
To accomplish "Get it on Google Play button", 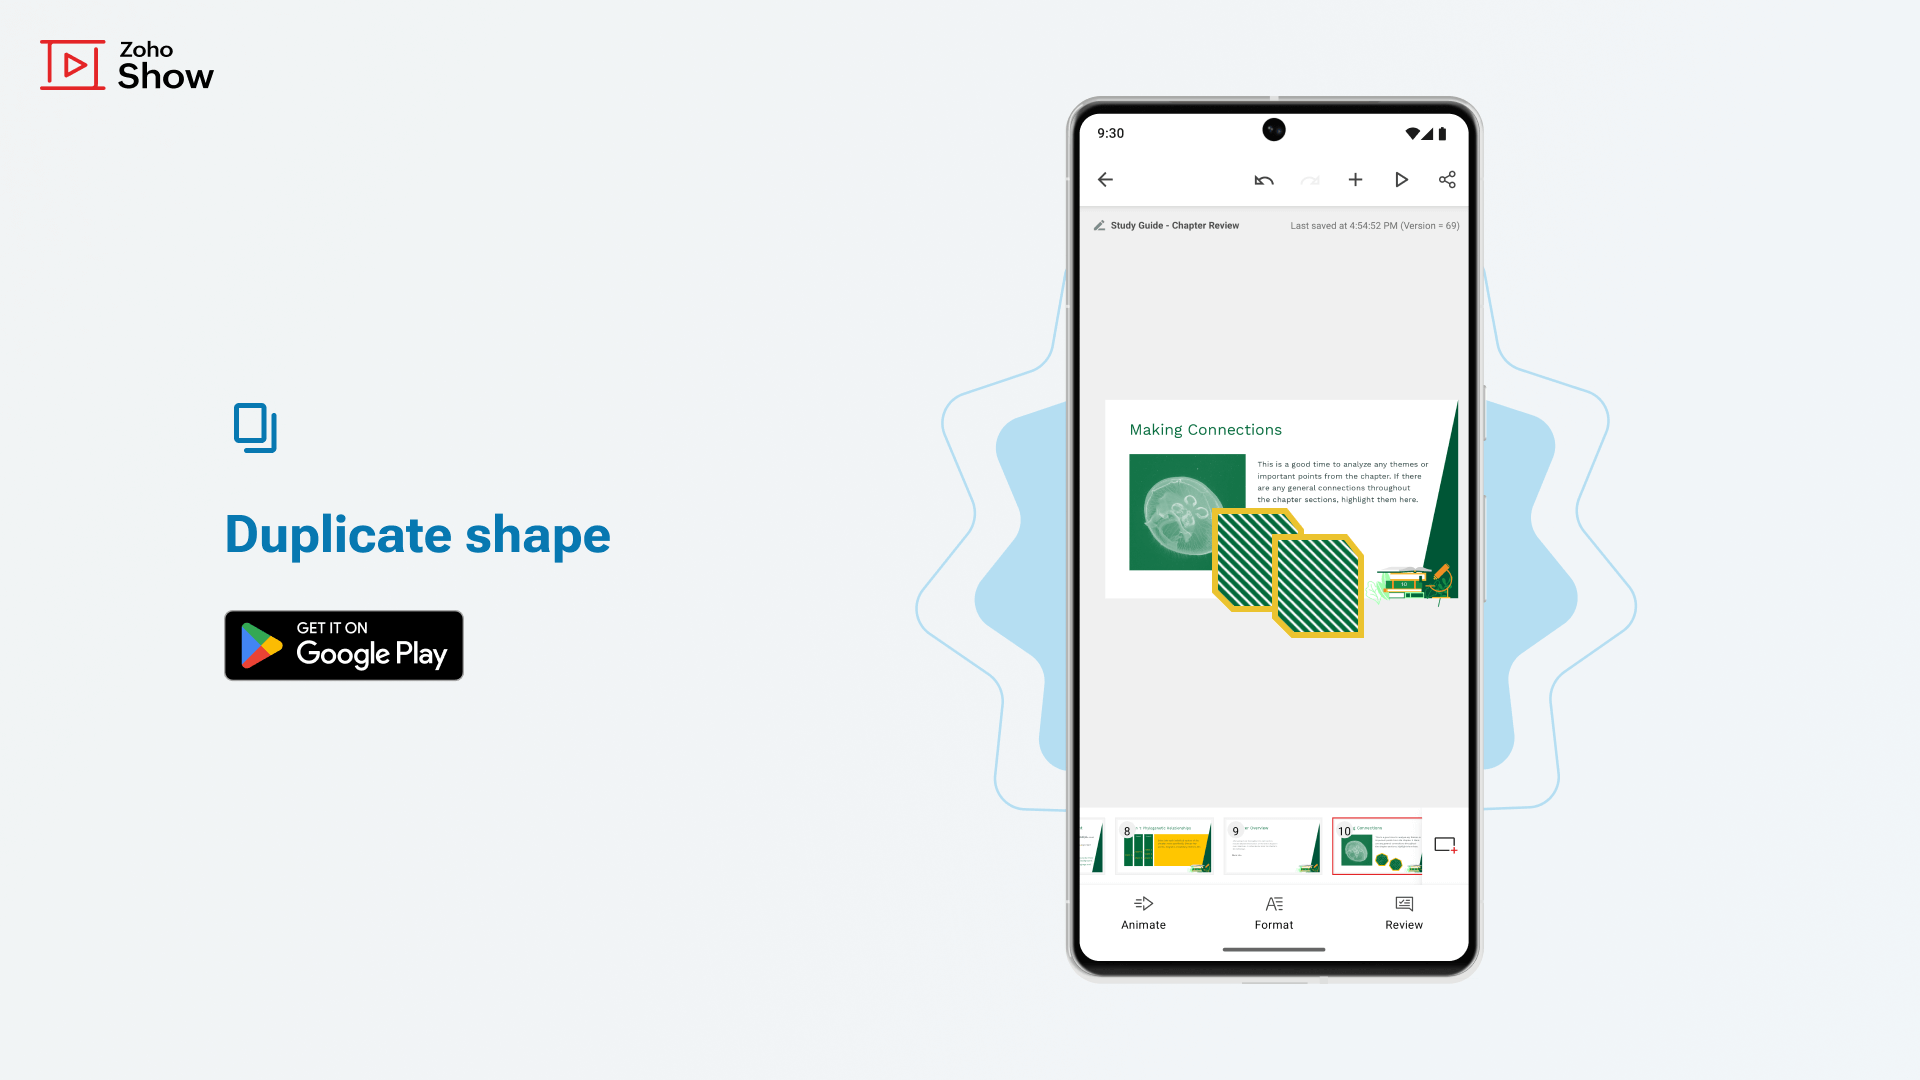I will click(344, 645).
